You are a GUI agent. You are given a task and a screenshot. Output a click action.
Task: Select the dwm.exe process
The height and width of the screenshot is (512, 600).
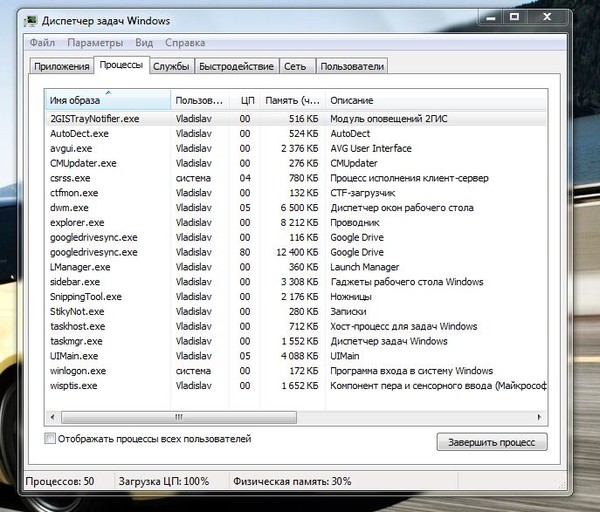pyautogui.click(x=296, y=208)
